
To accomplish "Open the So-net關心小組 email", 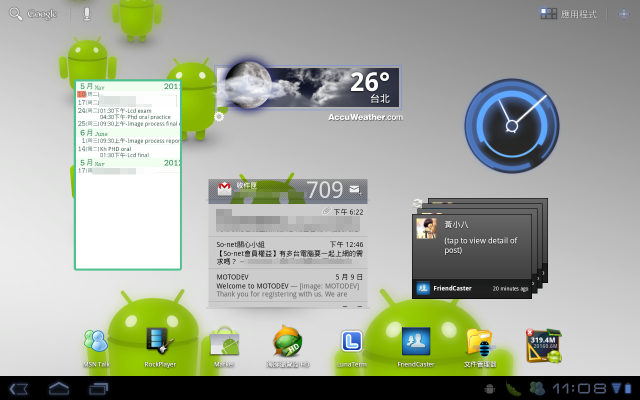I will 289,253.
